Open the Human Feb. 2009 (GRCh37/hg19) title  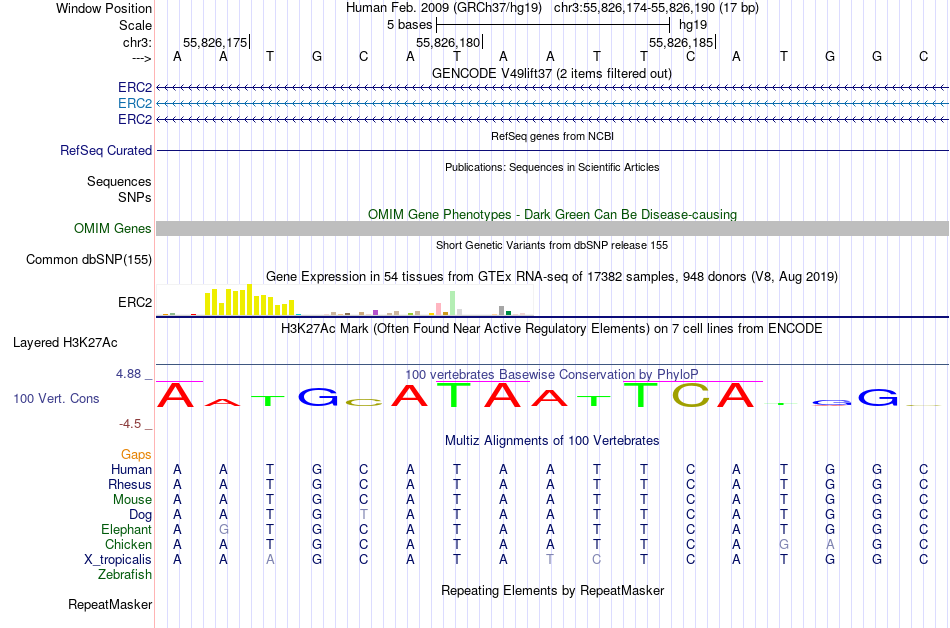443,8
